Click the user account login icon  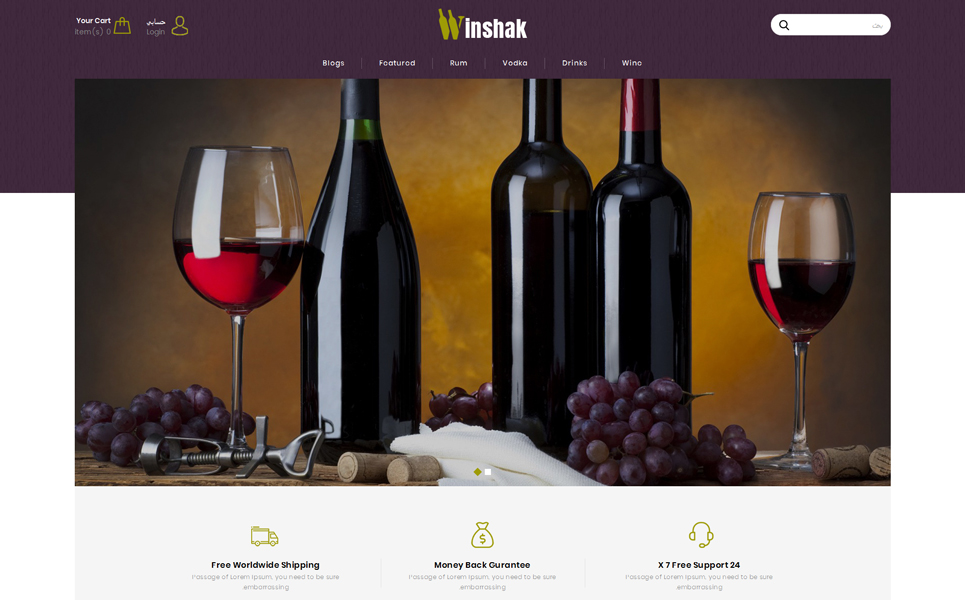coord(180,26)
